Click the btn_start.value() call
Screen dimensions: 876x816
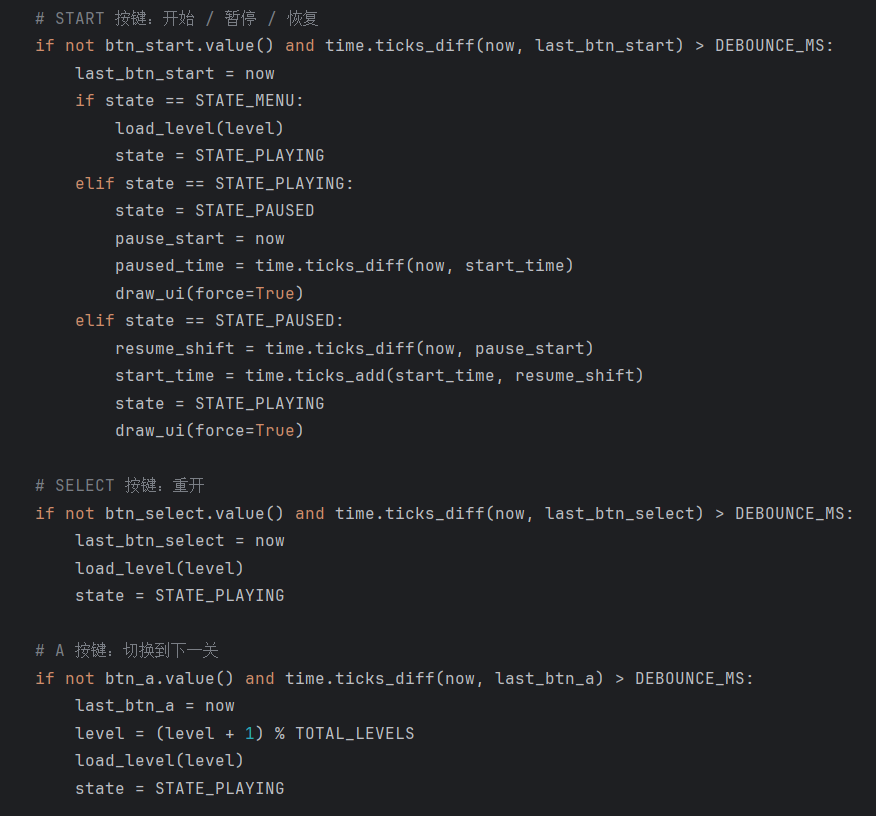tap(189, 46)
